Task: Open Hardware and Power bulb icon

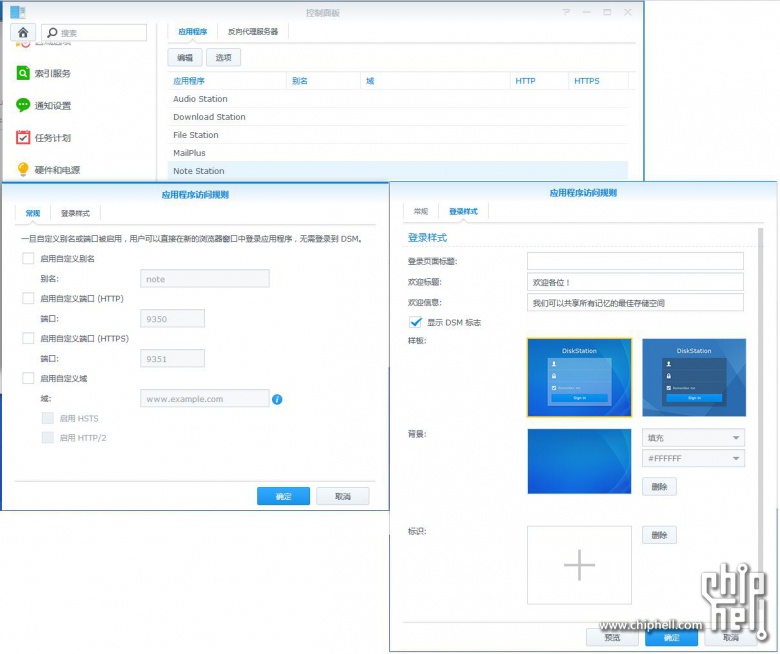Action: (x=23, y=169)
